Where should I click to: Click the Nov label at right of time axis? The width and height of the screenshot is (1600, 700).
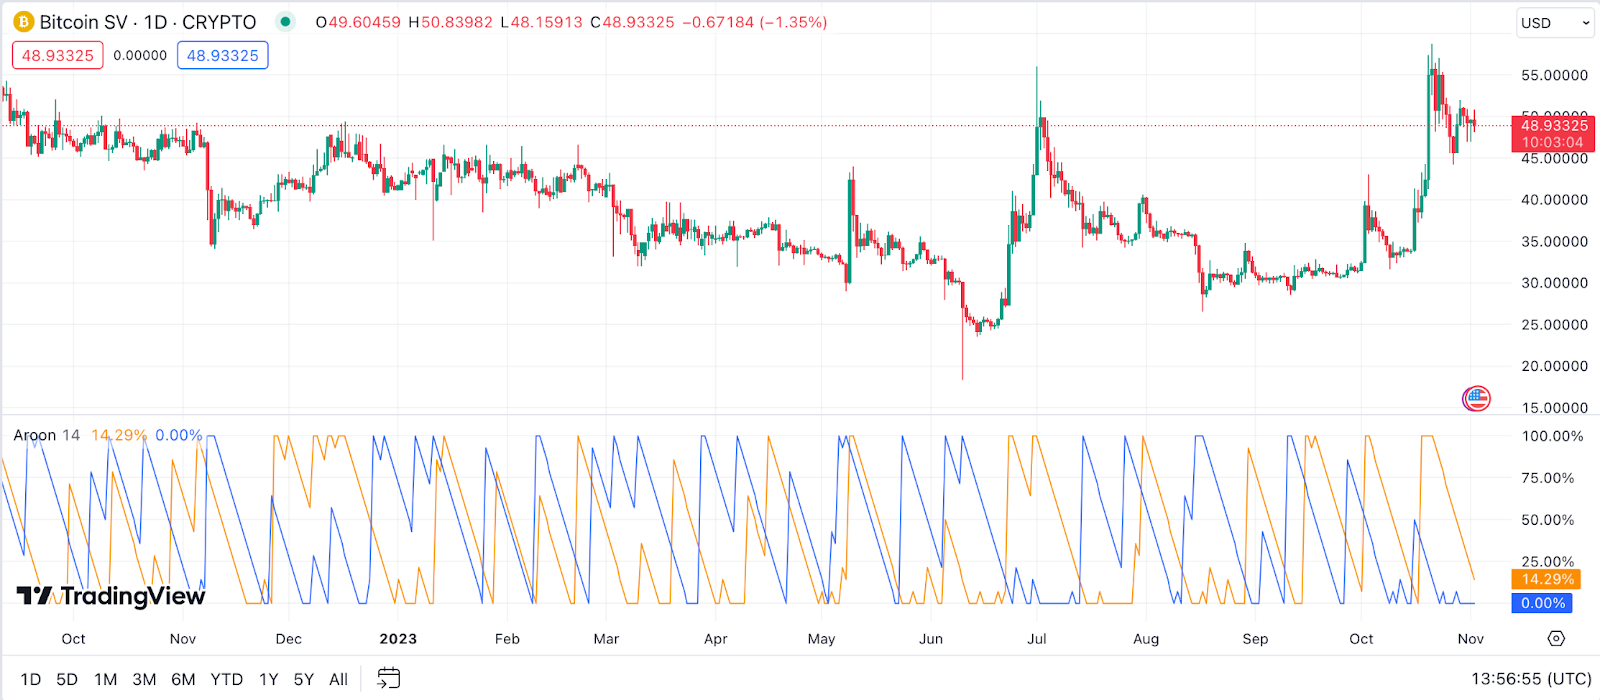click(x=1470, y=638)
